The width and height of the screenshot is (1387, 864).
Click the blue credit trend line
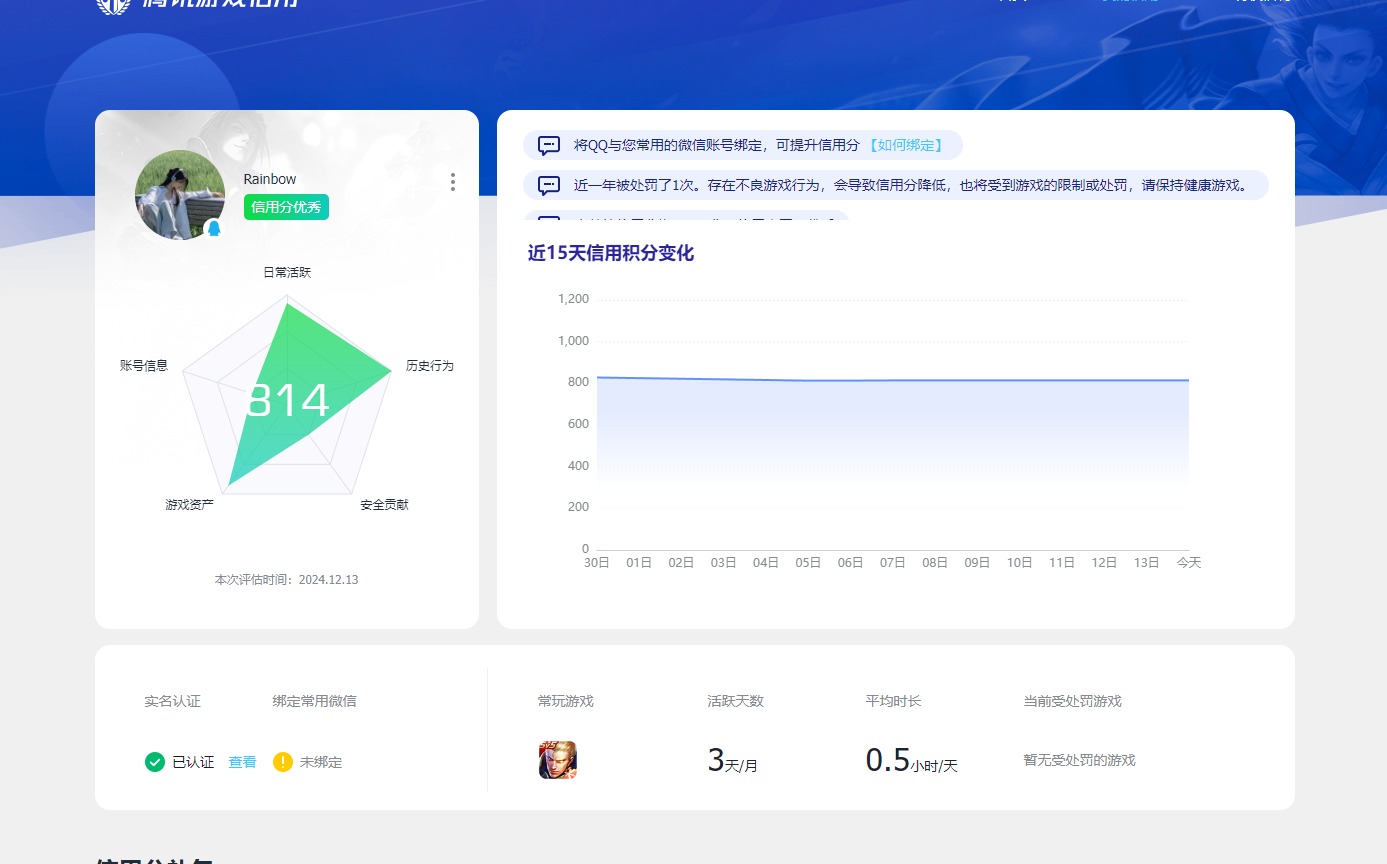[893, 380]
